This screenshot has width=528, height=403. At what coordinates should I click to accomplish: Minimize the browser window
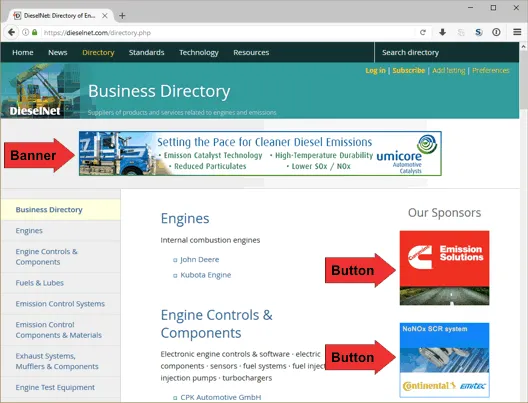pyautogui.click(x=471, y=7)
